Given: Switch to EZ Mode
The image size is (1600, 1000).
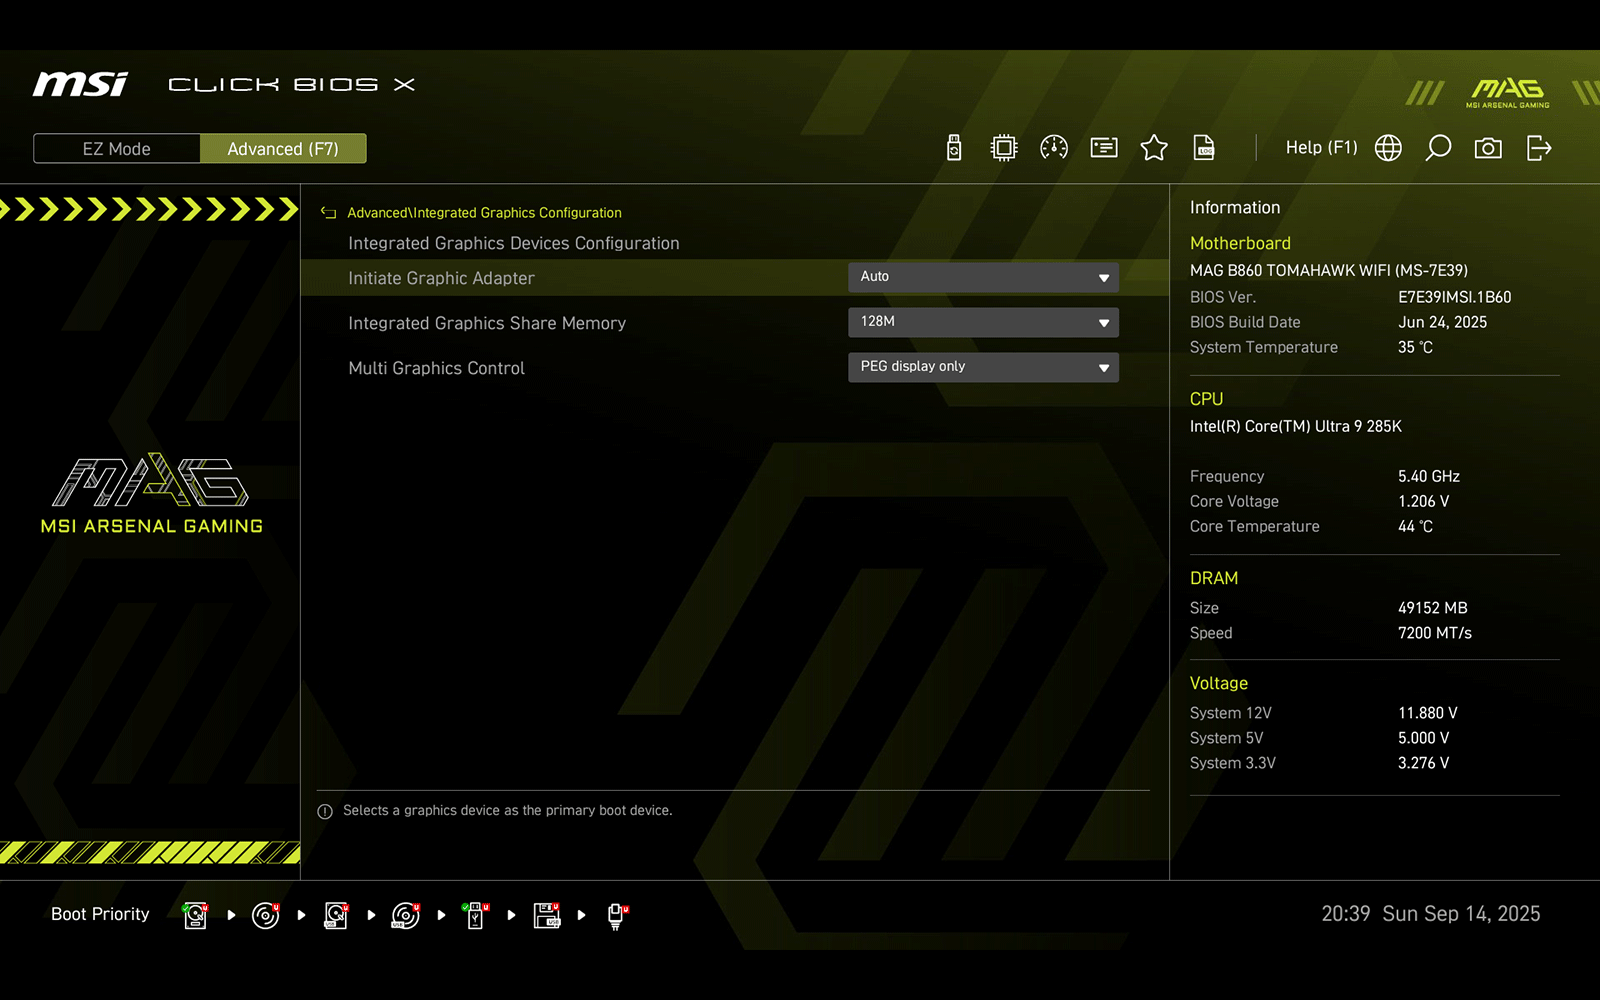Looking at the screenshot, I should pos(117,149).
